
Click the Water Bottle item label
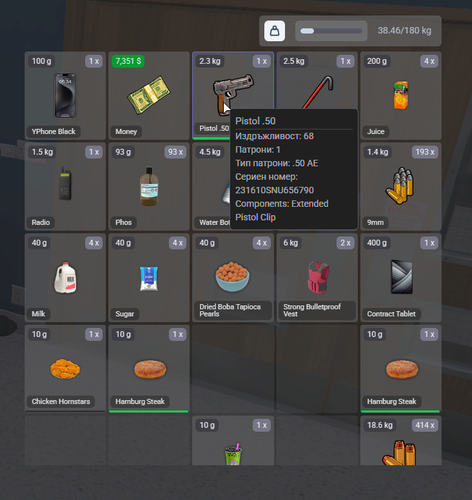[x=214, y=222]
